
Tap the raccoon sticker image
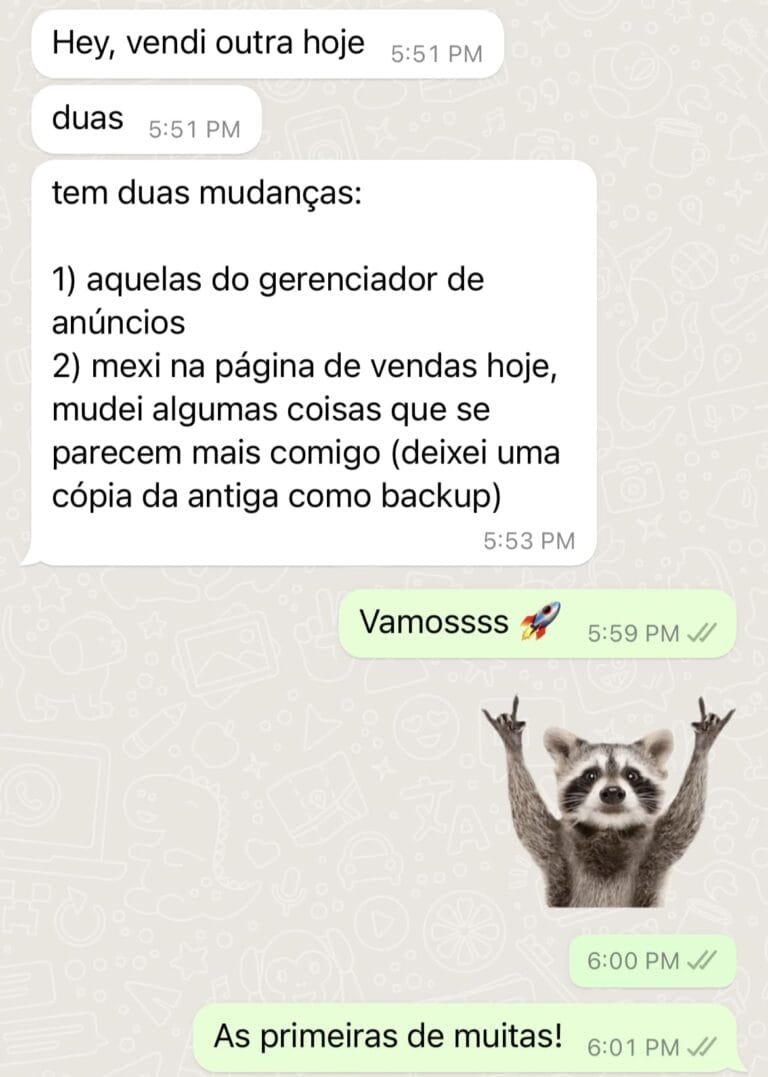pos(609,802)
